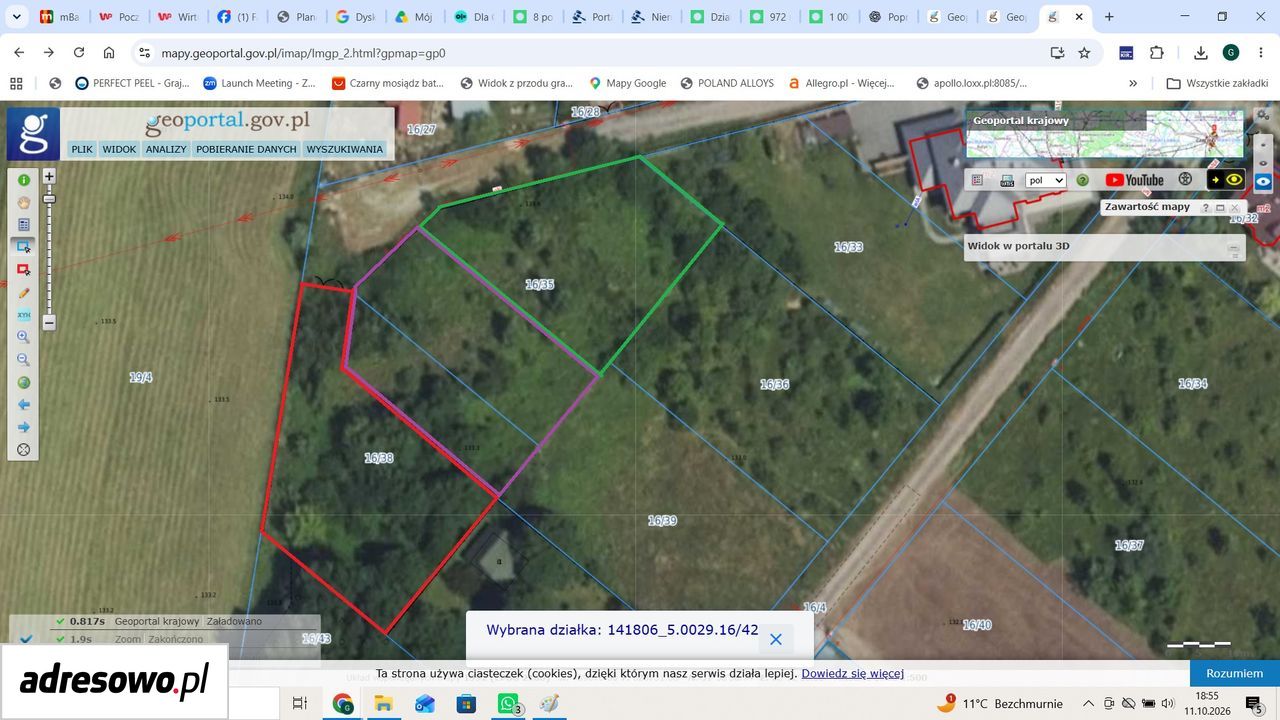Expand hidden bookmarks chevron
Image resolution: width=1280 pixels, height=720 pixels.
[1133, 83]
